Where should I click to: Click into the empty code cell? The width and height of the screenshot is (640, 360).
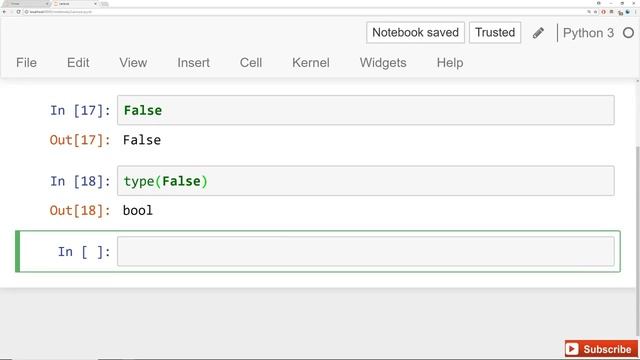pyautogui.click(x=366, y=251)
